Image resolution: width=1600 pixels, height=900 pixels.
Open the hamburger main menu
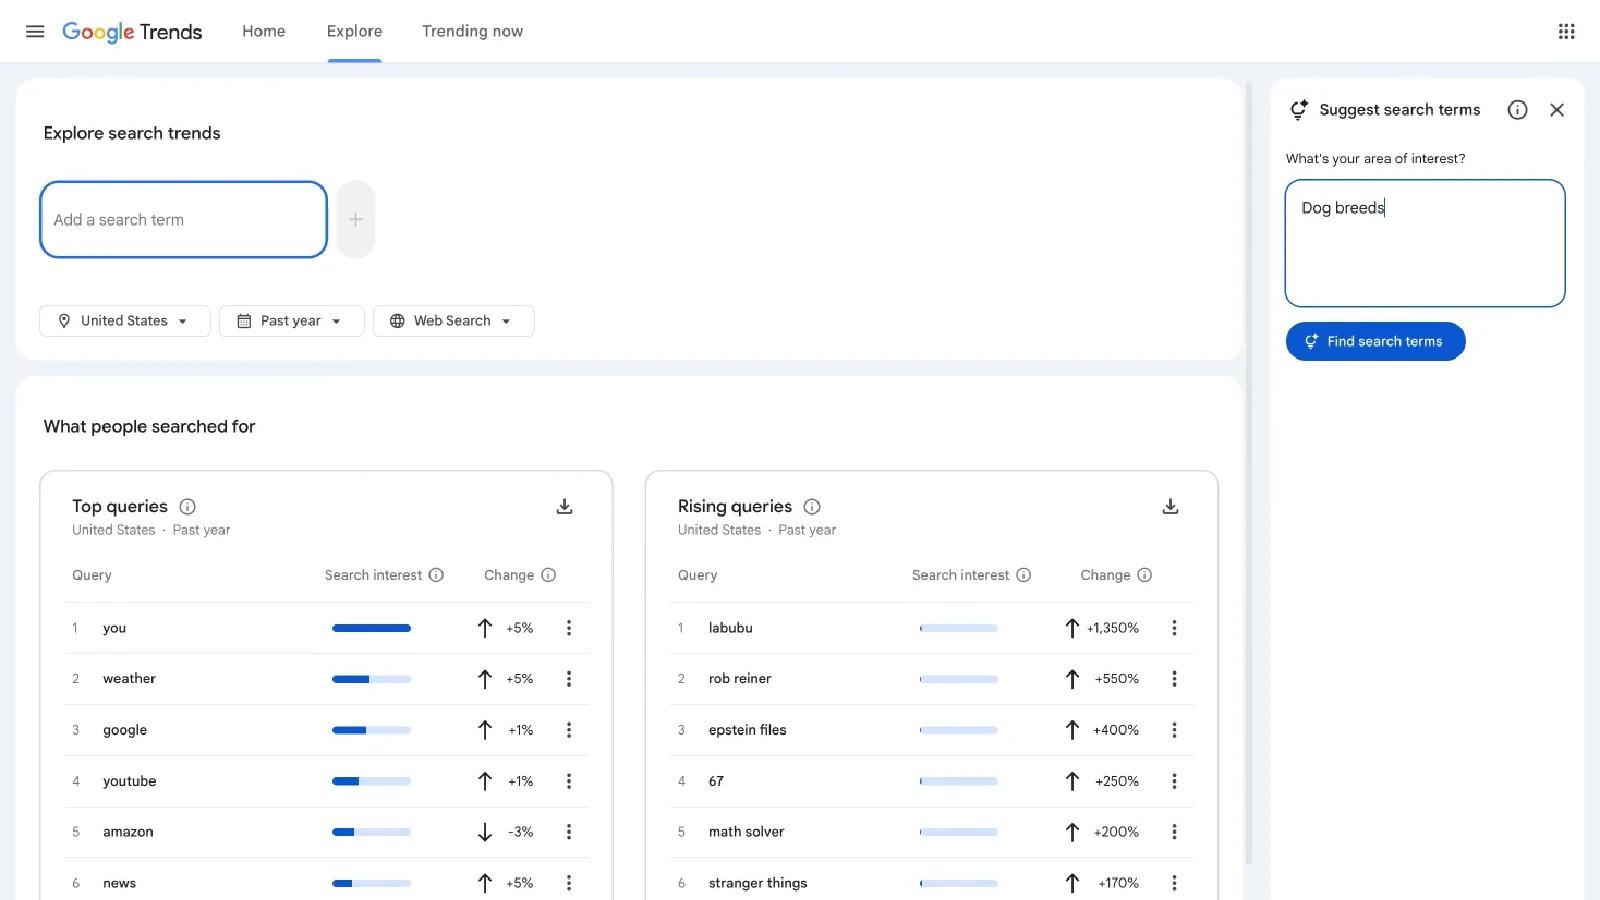click(x=35, y=31)
